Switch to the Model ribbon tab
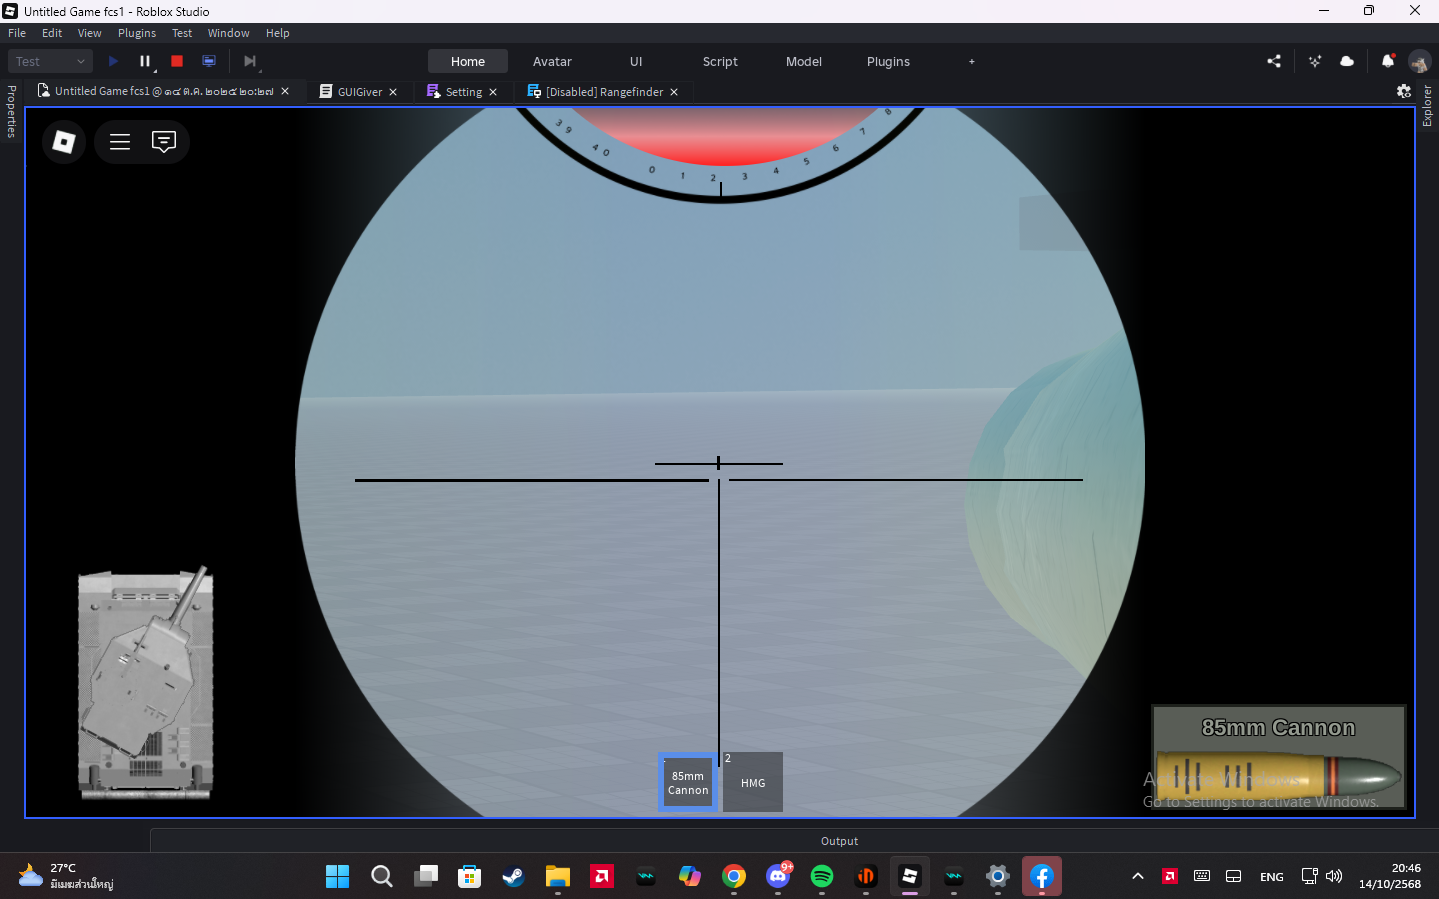1439x899 pixels. [x=804, y=61]
